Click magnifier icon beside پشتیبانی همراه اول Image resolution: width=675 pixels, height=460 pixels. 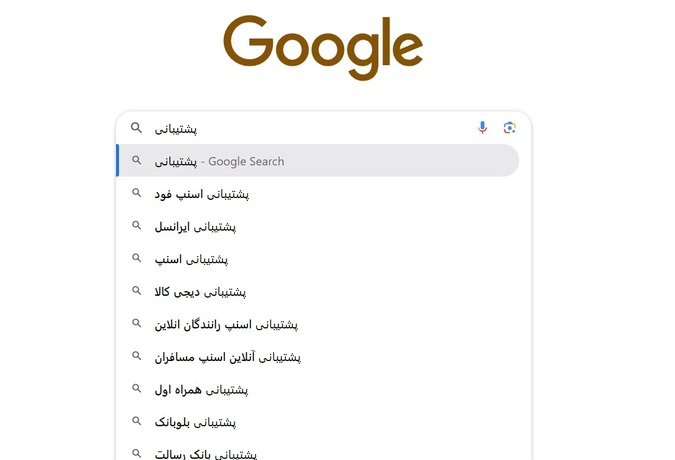click(136, 388)
